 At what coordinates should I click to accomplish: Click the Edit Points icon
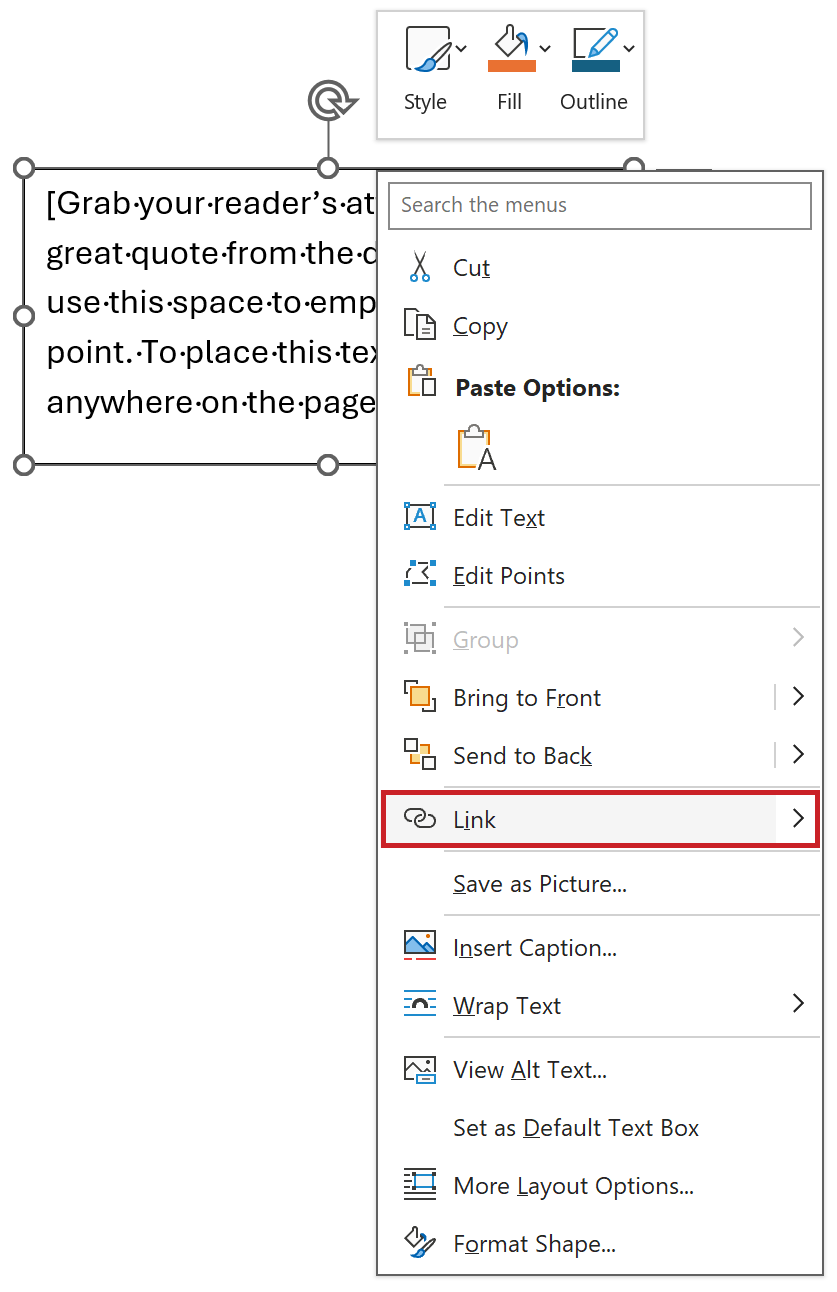pos(420,574)
